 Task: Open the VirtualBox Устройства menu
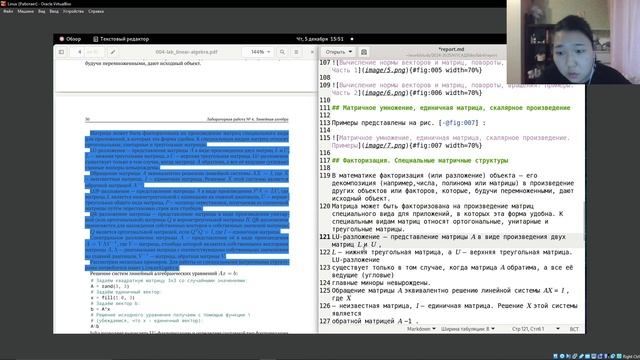pos(73,11)
